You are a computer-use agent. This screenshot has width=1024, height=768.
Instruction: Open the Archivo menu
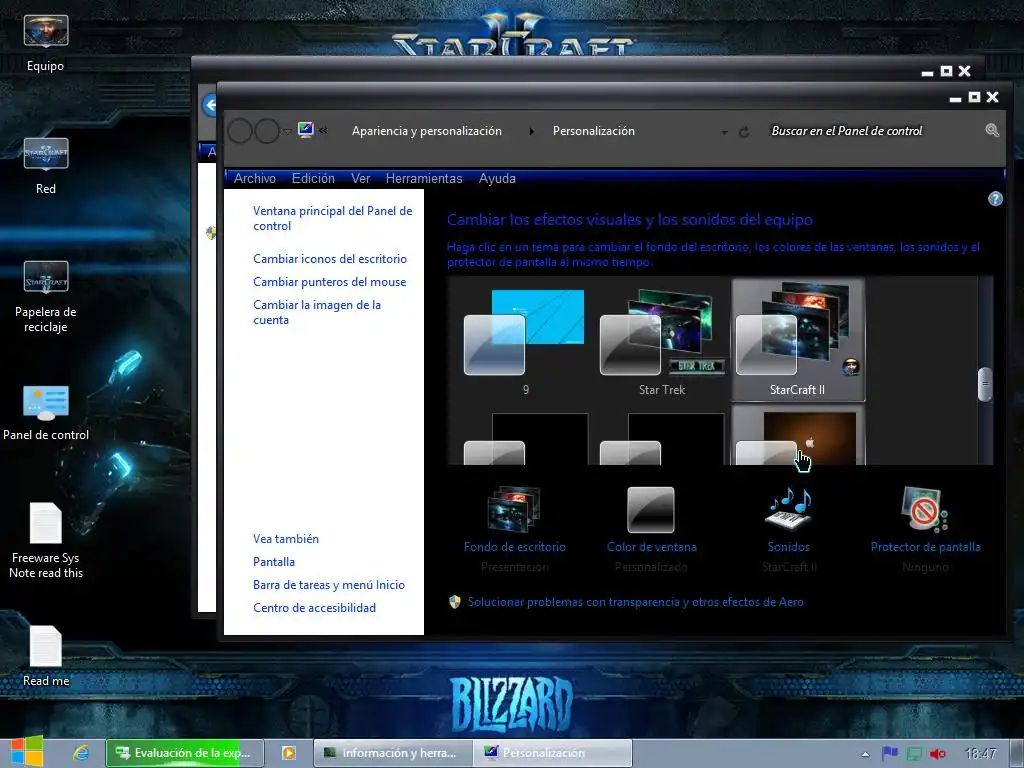(x=255, y=178)
